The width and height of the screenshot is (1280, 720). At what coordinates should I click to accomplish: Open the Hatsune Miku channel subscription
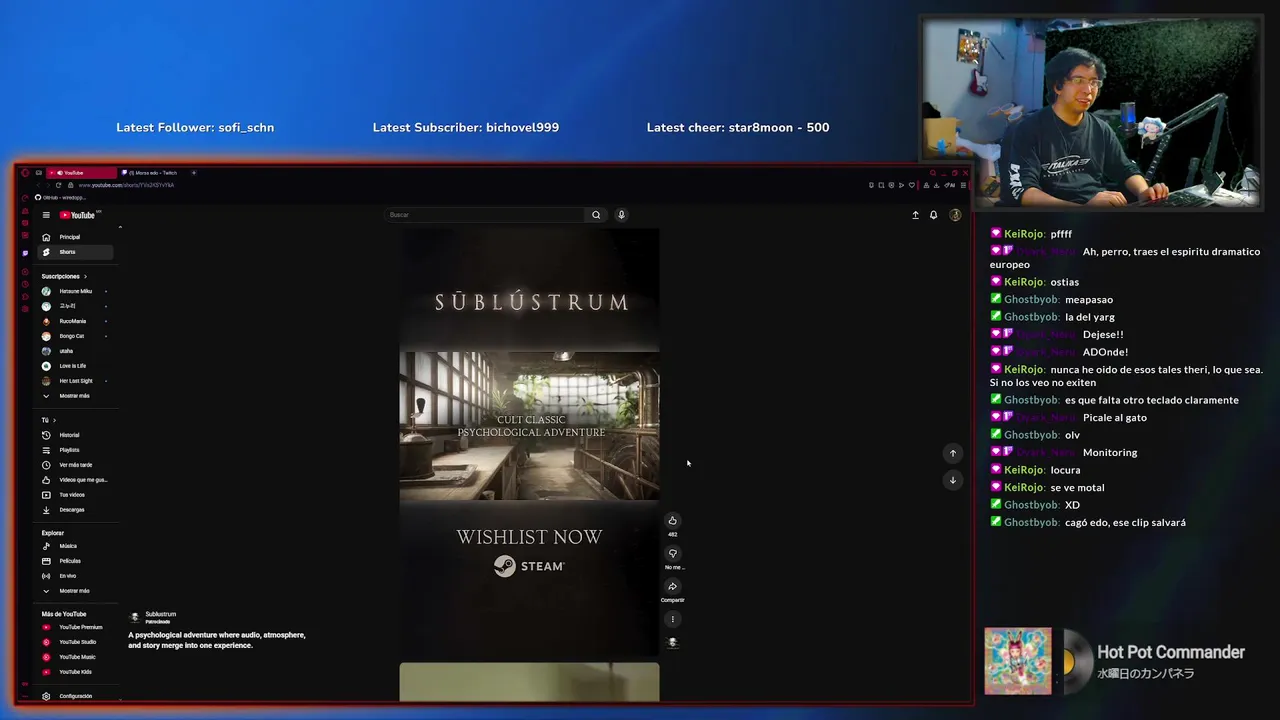pyautogui.click(x=77, y=291)
